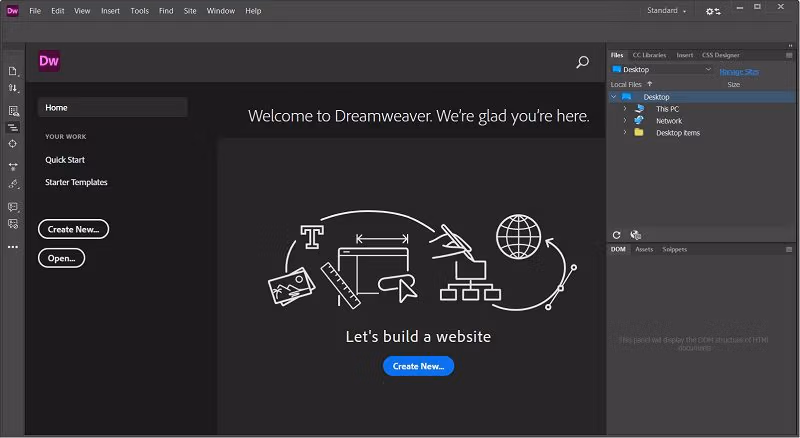Switch to the Snippets tab
Screen dimensions: 800x438
click(674, 250)
